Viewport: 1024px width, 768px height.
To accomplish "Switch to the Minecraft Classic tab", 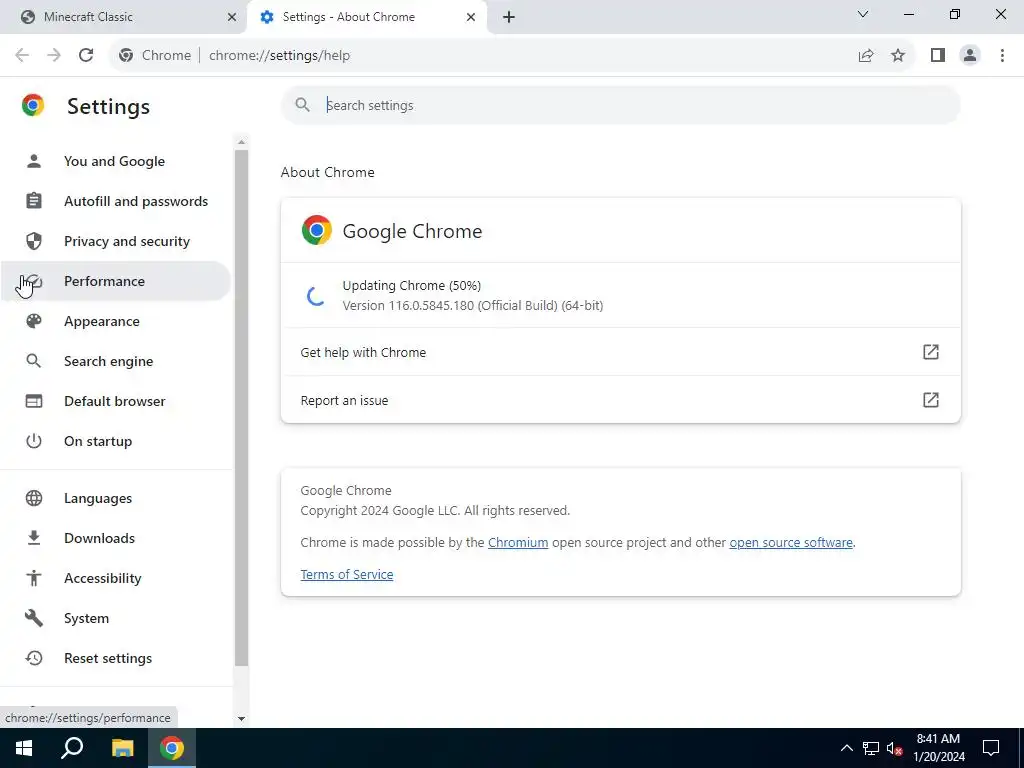I will (x=124, y=17).
